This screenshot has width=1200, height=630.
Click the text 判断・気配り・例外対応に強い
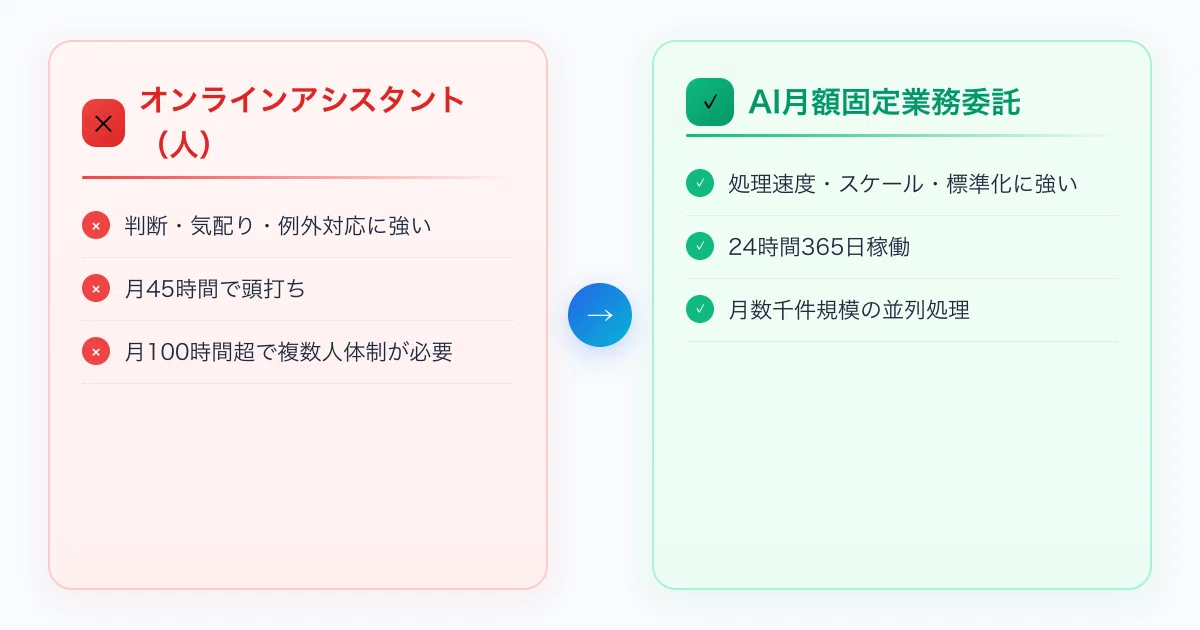pyautogui.click(x=278, y=226)
